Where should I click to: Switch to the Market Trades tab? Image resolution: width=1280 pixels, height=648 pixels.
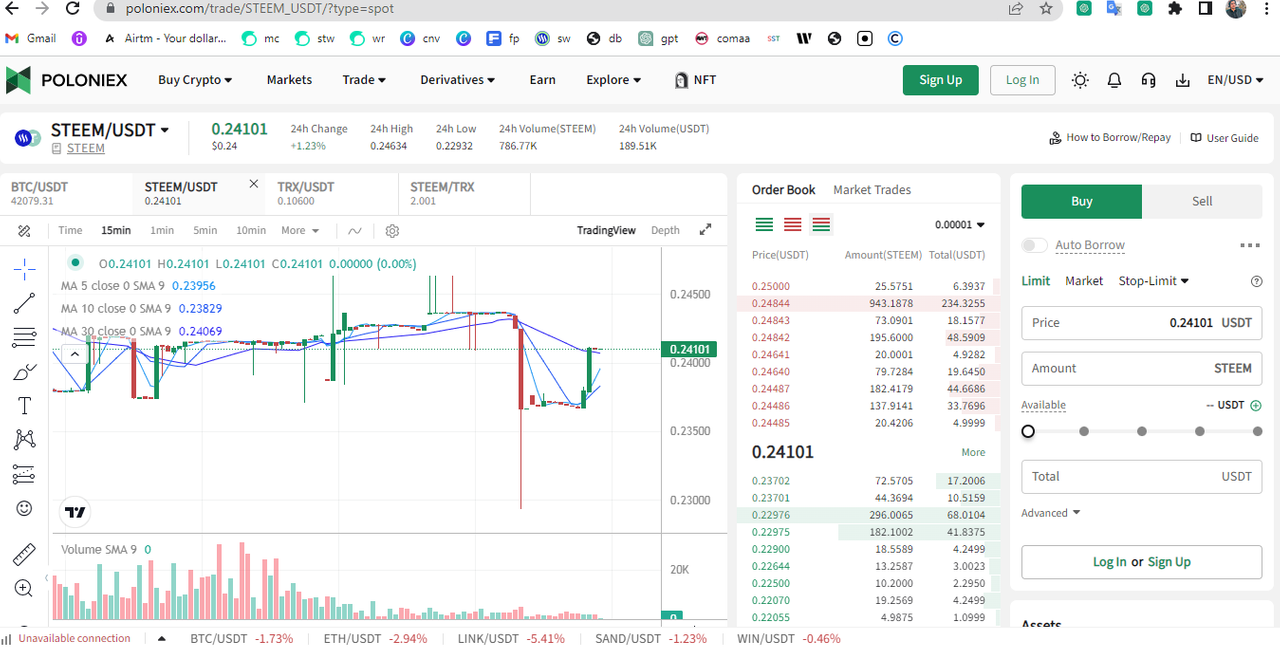tap(872, 190)
